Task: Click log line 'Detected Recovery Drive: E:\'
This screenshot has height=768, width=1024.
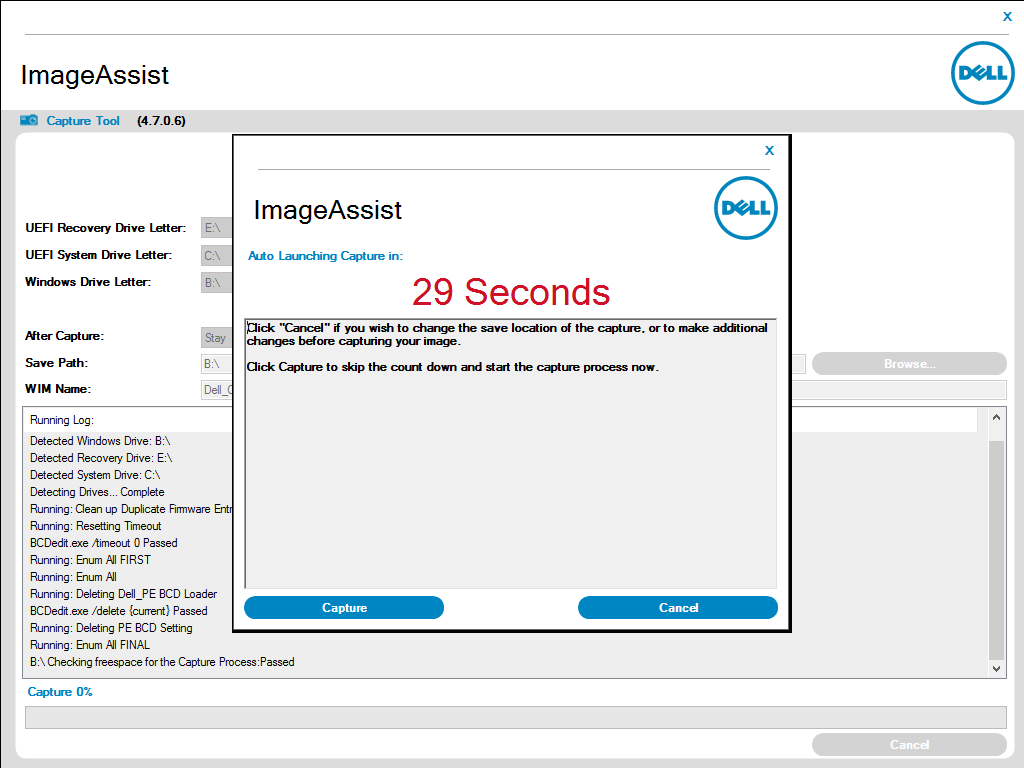Action: (x=101, y=458)
